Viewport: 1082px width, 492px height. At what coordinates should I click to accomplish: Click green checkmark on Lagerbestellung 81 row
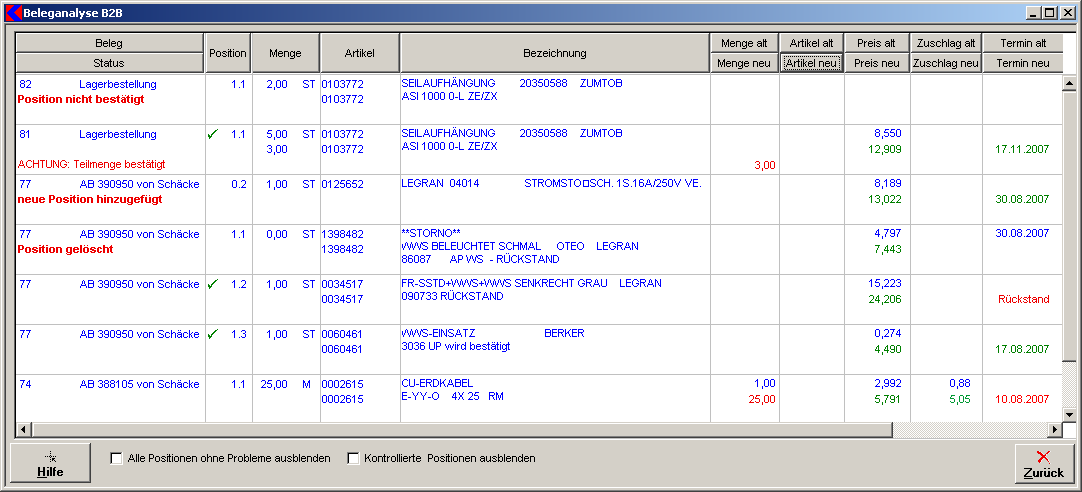click(212, 134)
